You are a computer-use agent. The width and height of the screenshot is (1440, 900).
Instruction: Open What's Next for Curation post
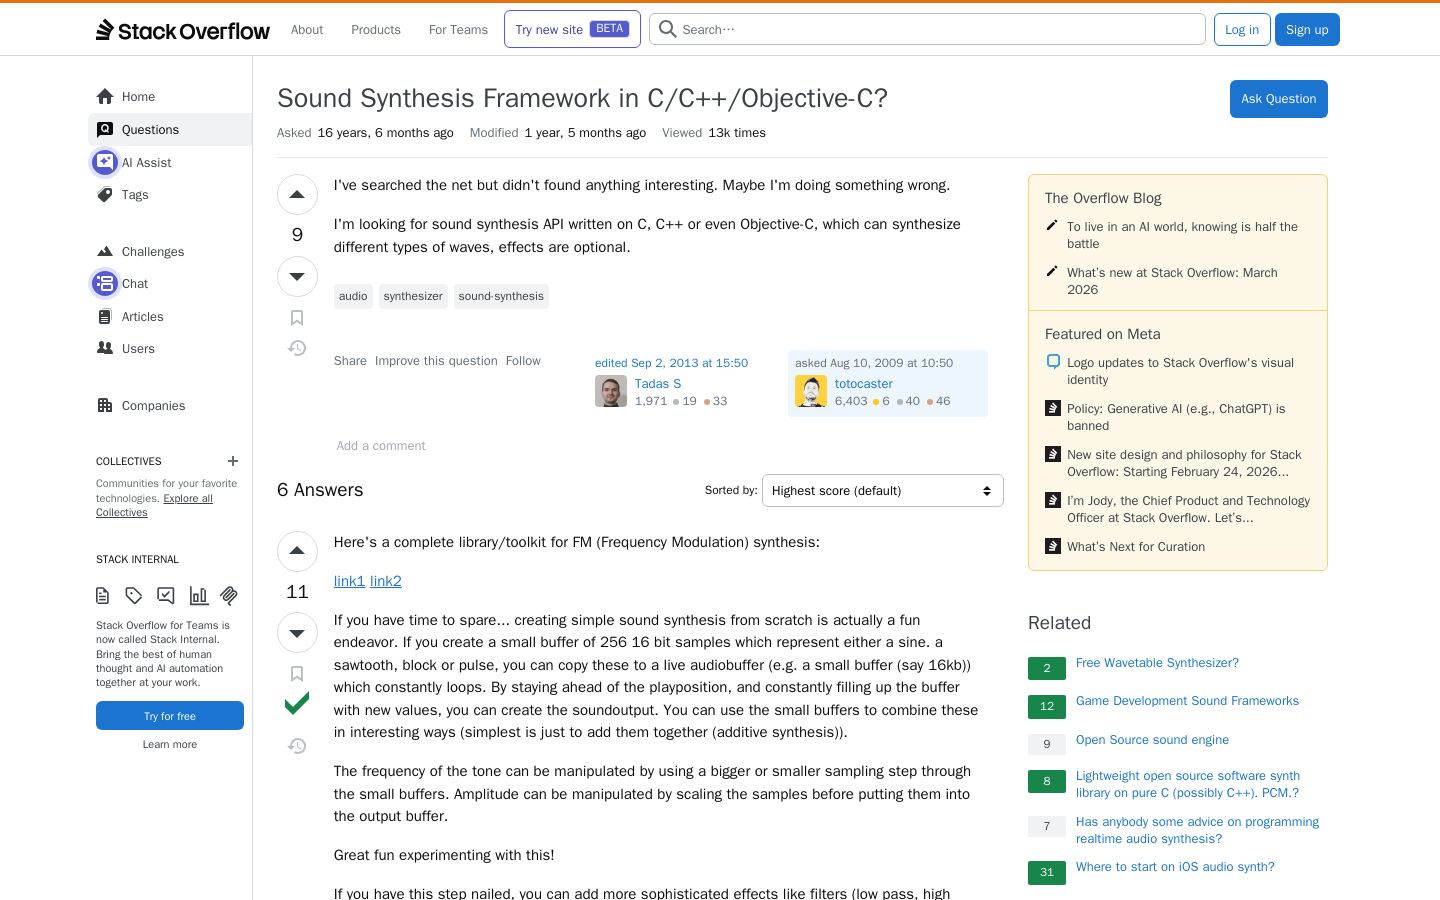[x=1136, y=547]
